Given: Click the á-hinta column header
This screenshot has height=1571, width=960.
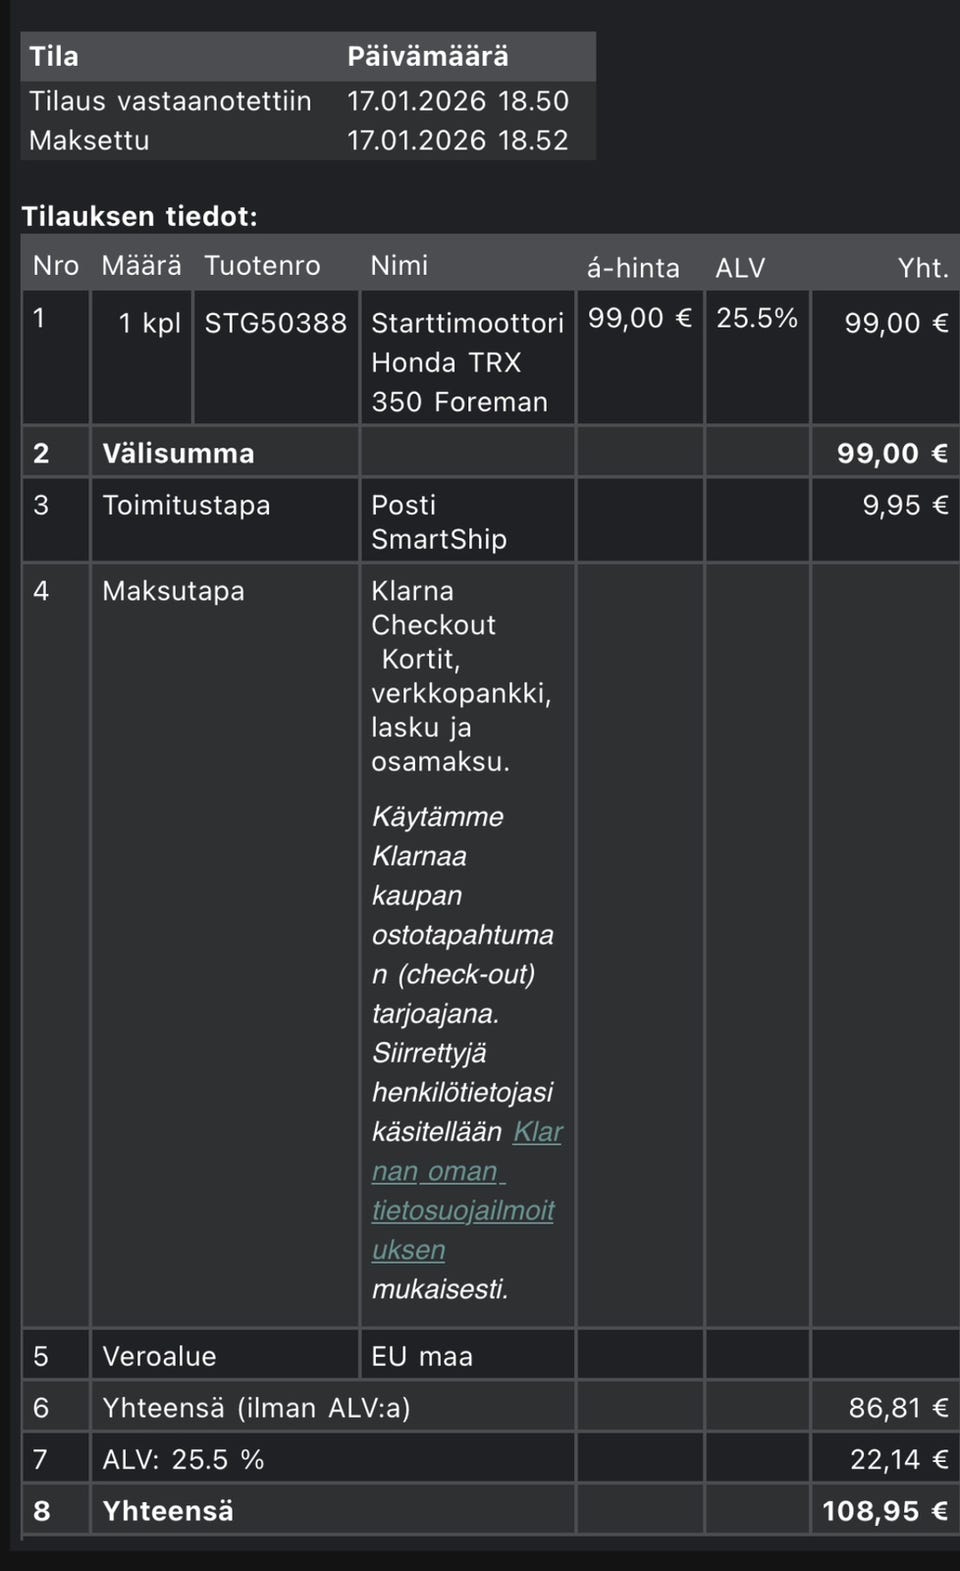Looking at the screenshot, I should pyautogui.click(x=632, y=268).
